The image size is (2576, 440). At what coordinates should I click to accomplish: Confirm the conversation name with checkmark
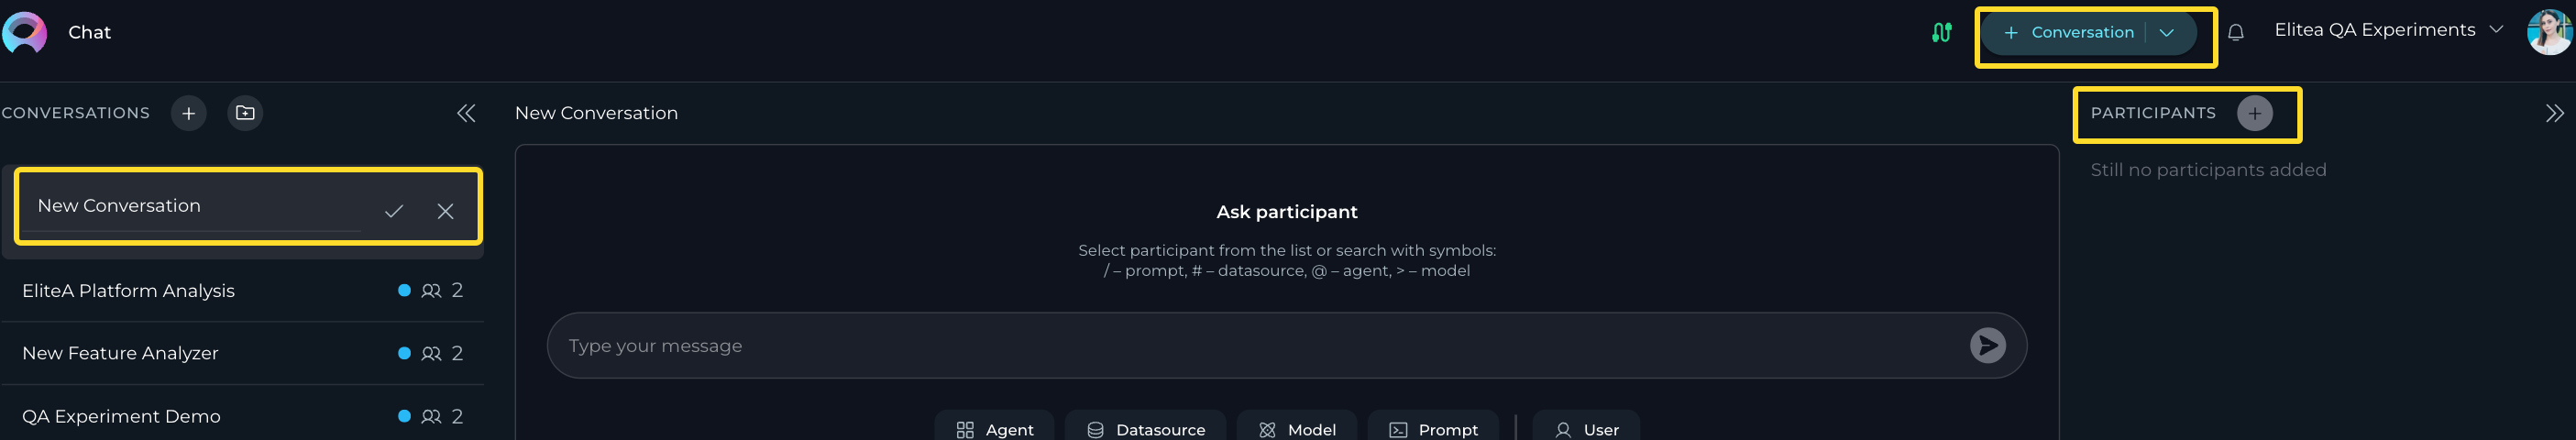point(394,211)
